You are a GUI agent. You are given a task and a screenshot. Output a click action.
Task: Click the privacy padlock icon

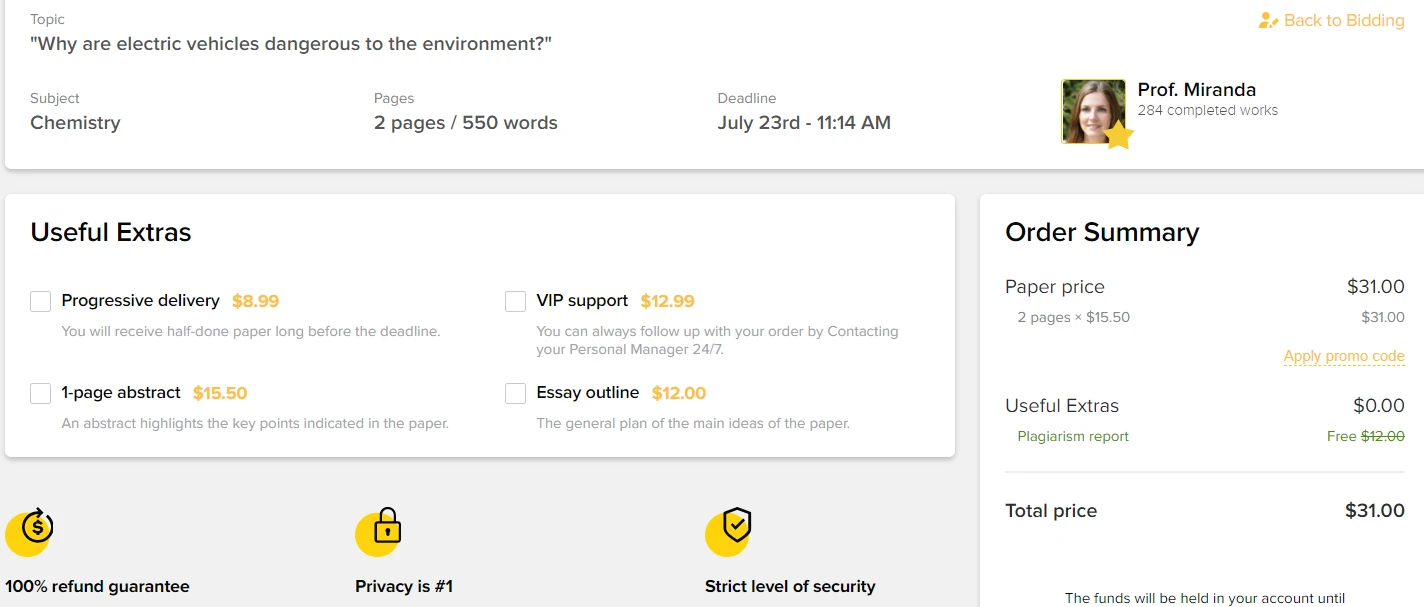[x=386, y=527]
